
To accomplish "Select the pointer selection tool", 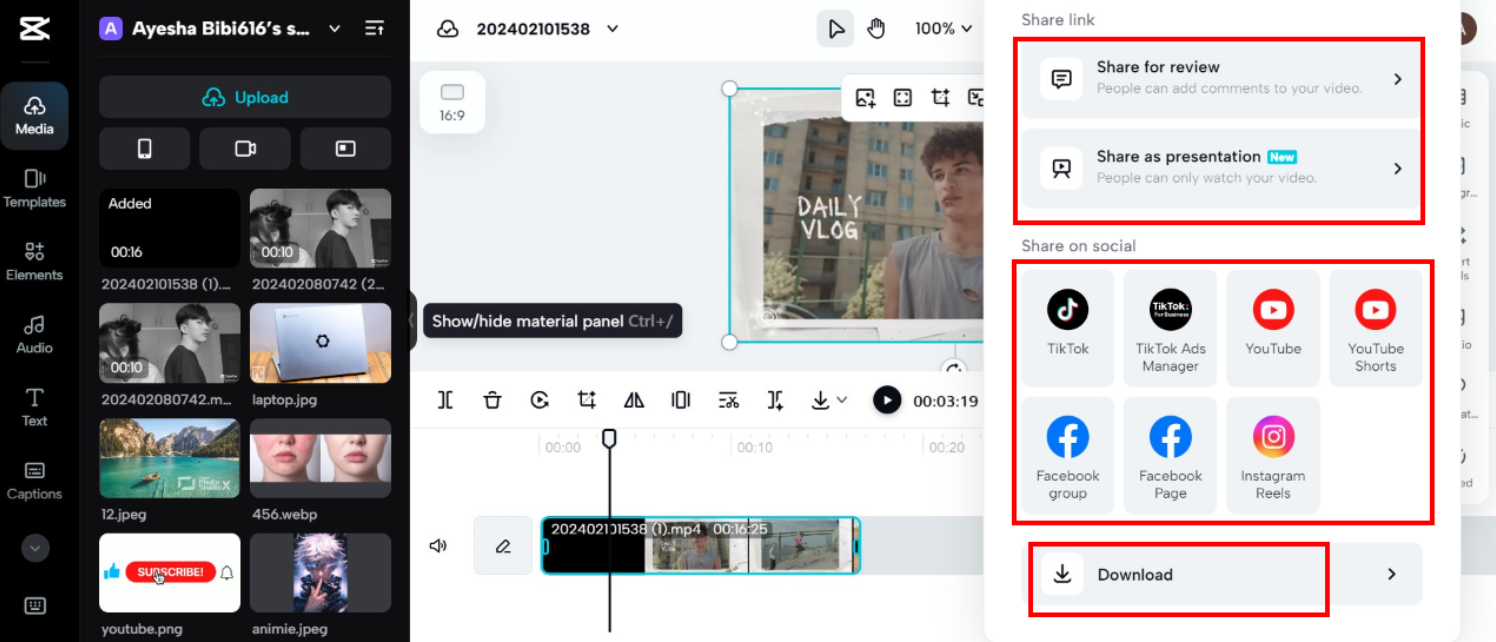I will 835,28.
